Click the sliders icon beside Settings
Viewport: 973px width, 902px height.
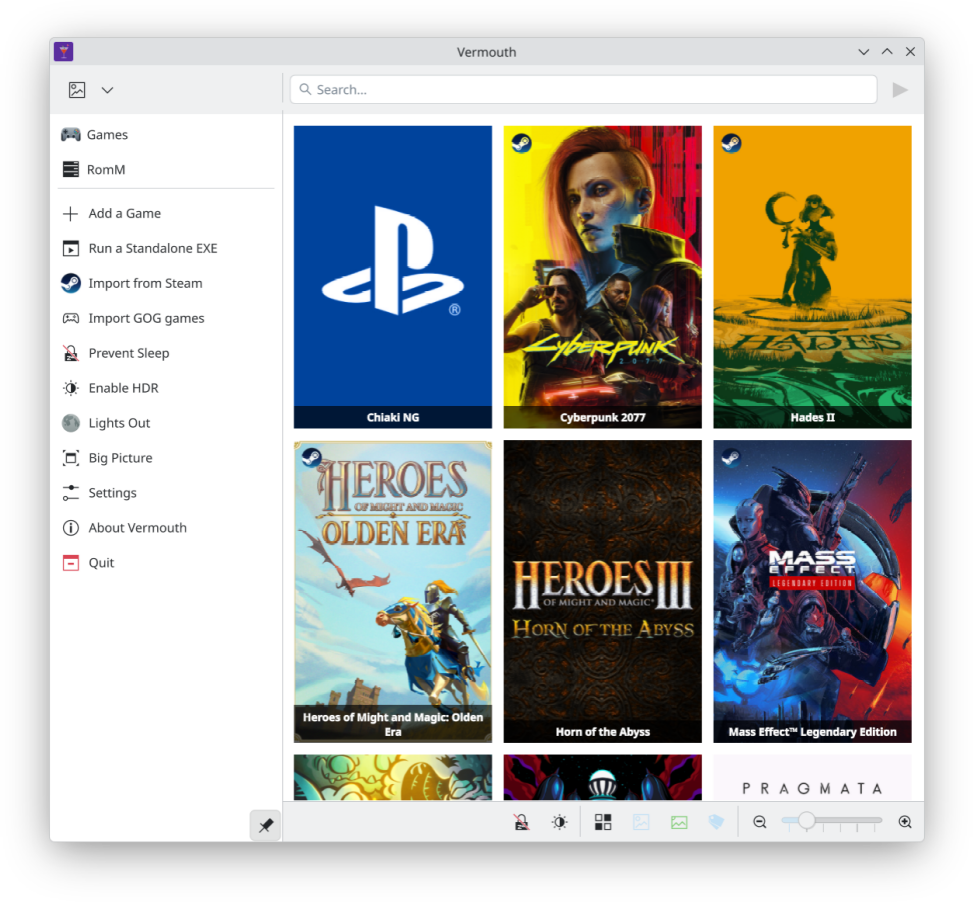coord(71,493)
